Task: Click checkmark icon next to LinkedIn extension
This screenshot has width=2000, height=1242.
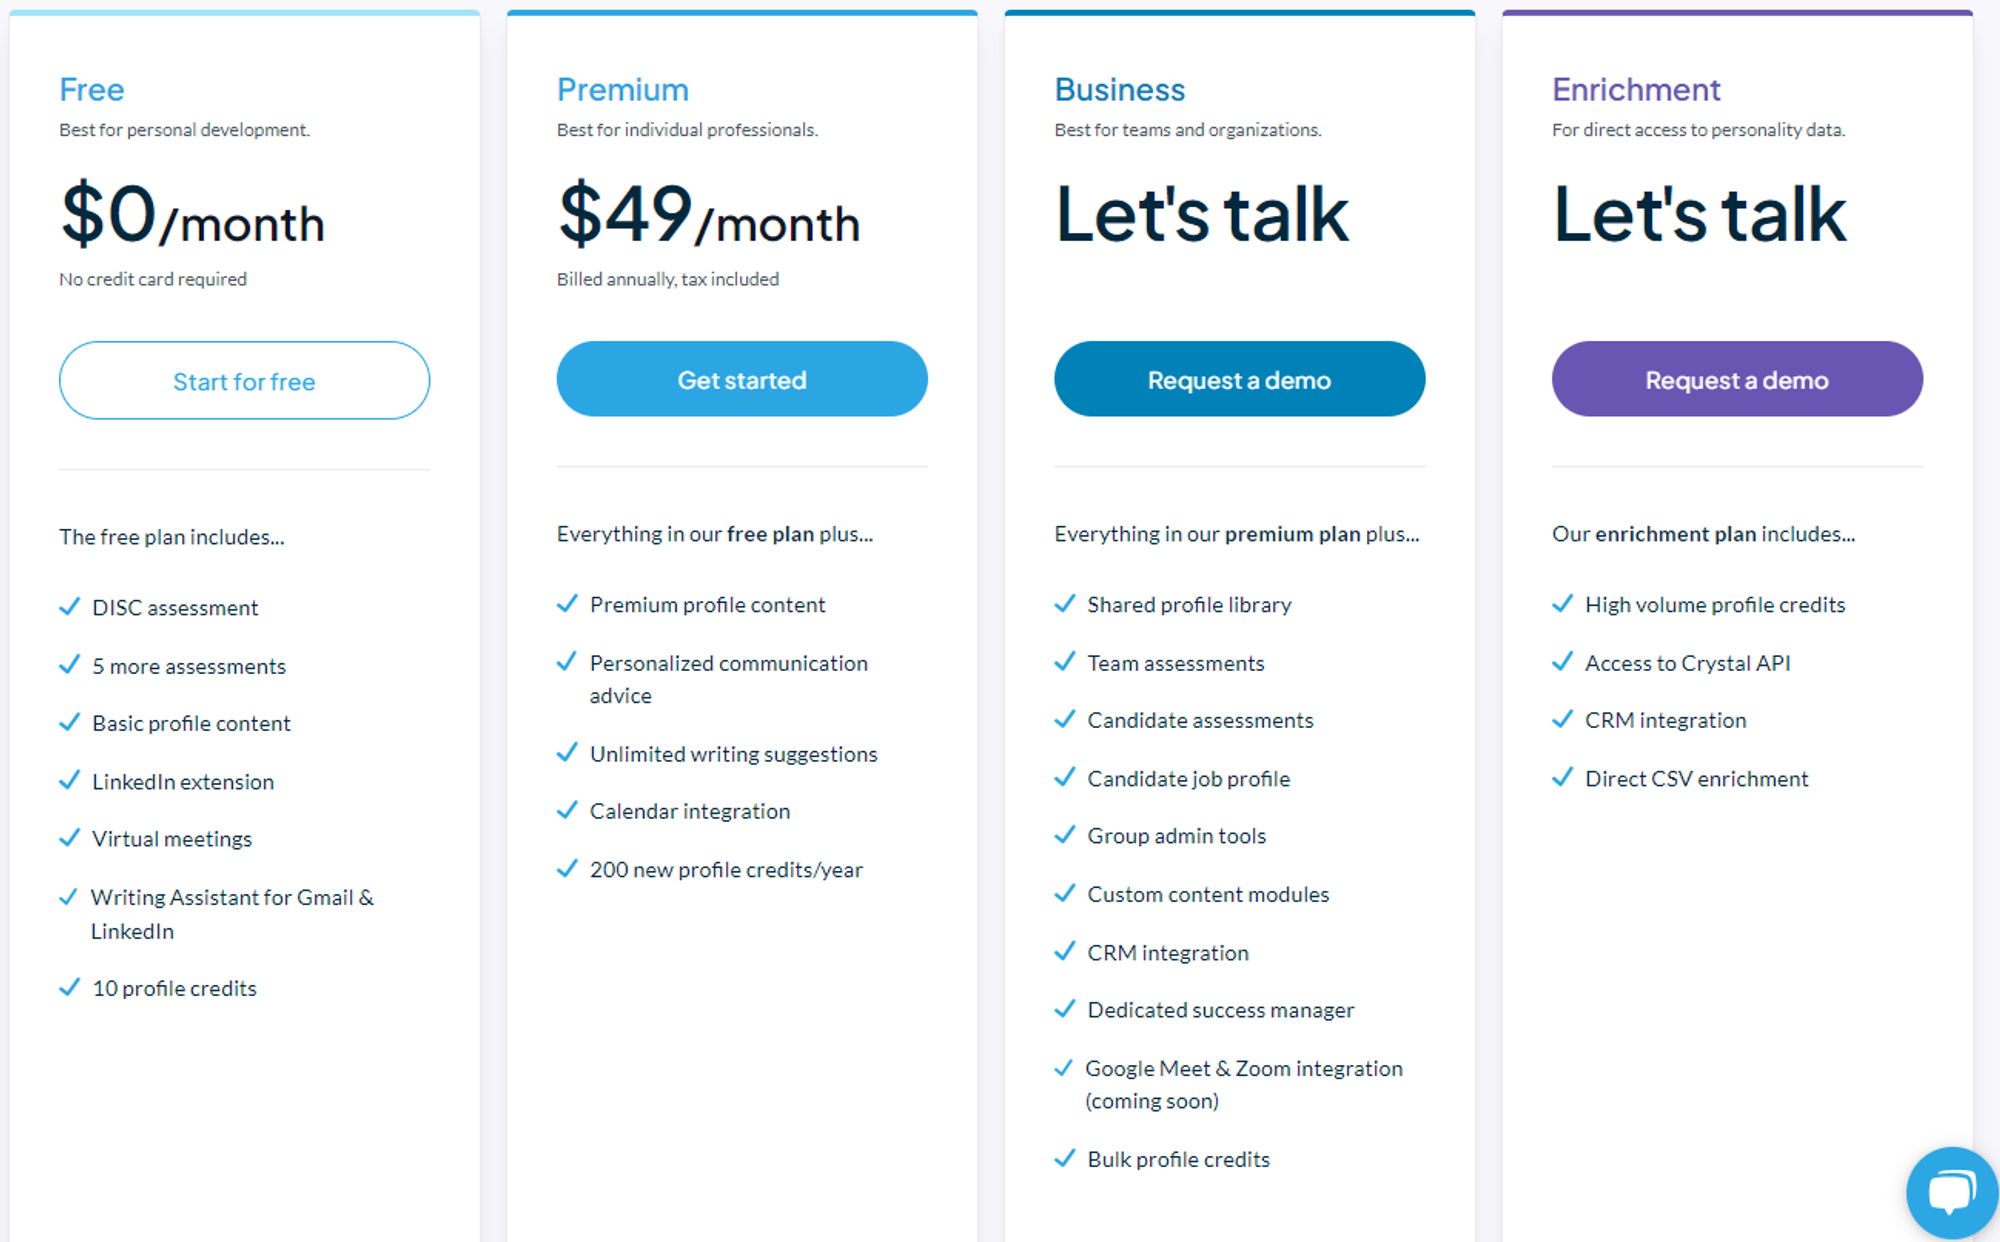Action: click(x=70, y=781)
